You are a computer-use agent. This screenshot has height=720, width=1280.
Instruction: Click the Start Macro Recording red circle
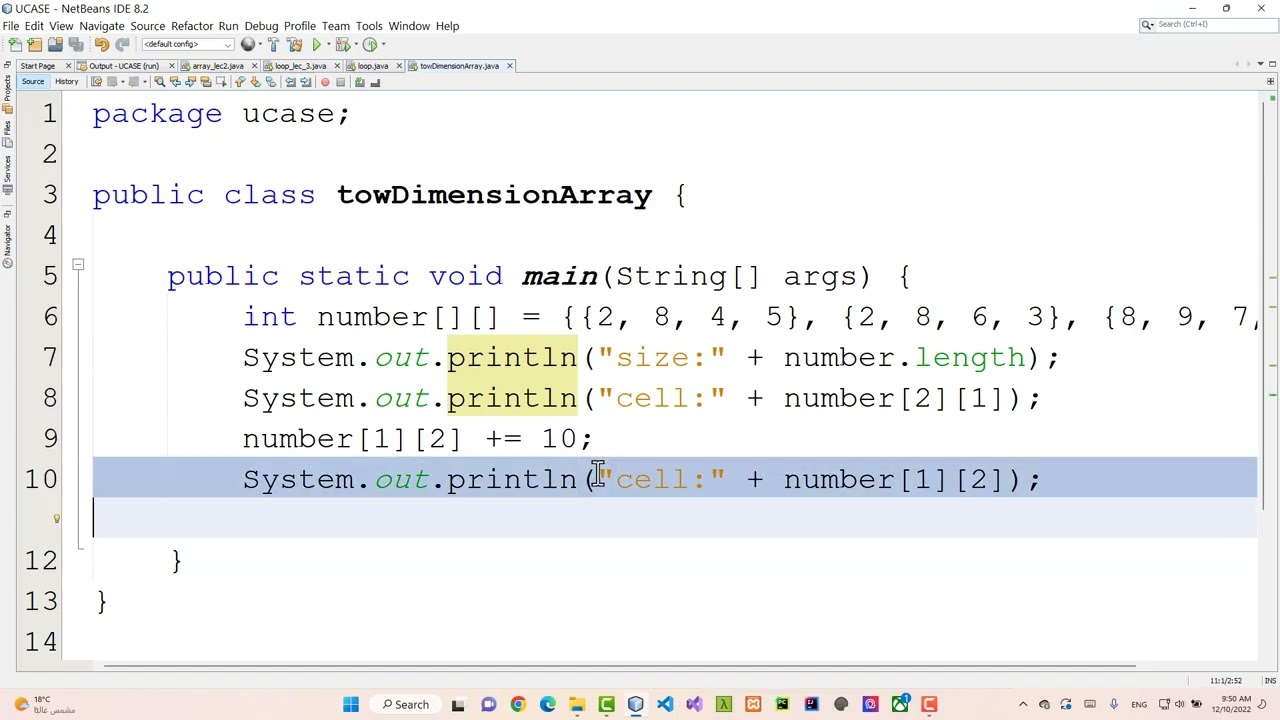[324, 82]
